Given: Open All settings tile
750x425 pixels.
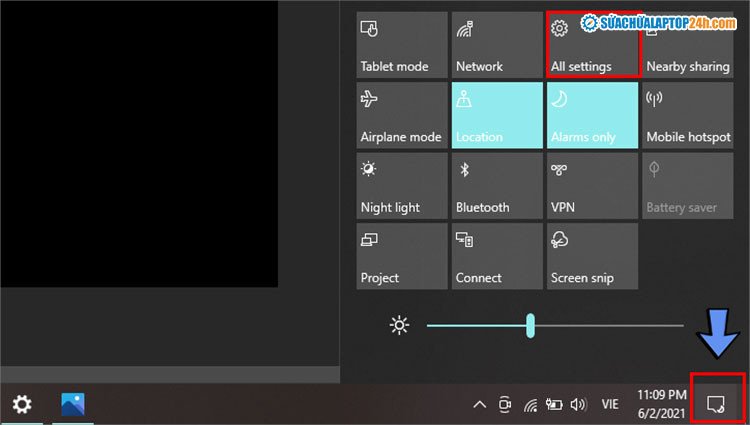Looking at the screenshot, I should (x=592, y=45).
